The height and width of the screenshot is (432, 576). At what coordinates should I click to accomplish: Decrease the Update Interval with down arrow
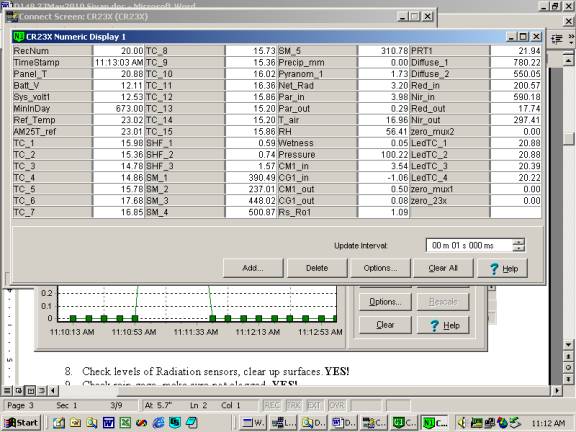(x=518, y=248)
